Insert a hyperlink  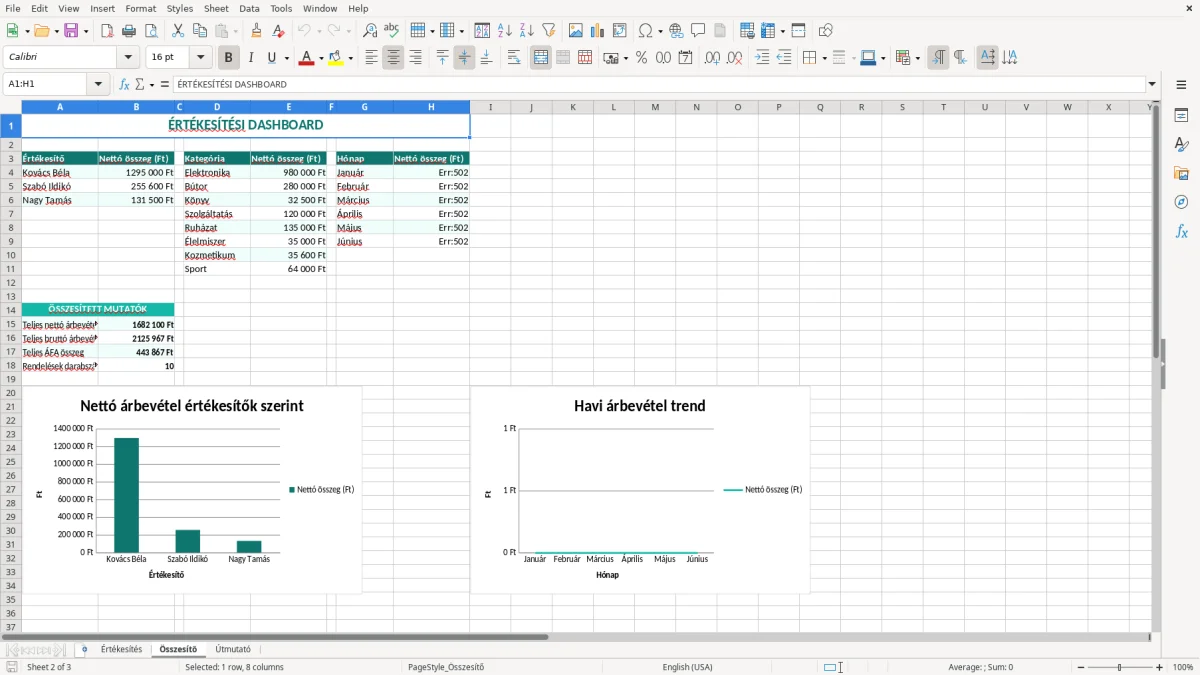tap(676, 31)
